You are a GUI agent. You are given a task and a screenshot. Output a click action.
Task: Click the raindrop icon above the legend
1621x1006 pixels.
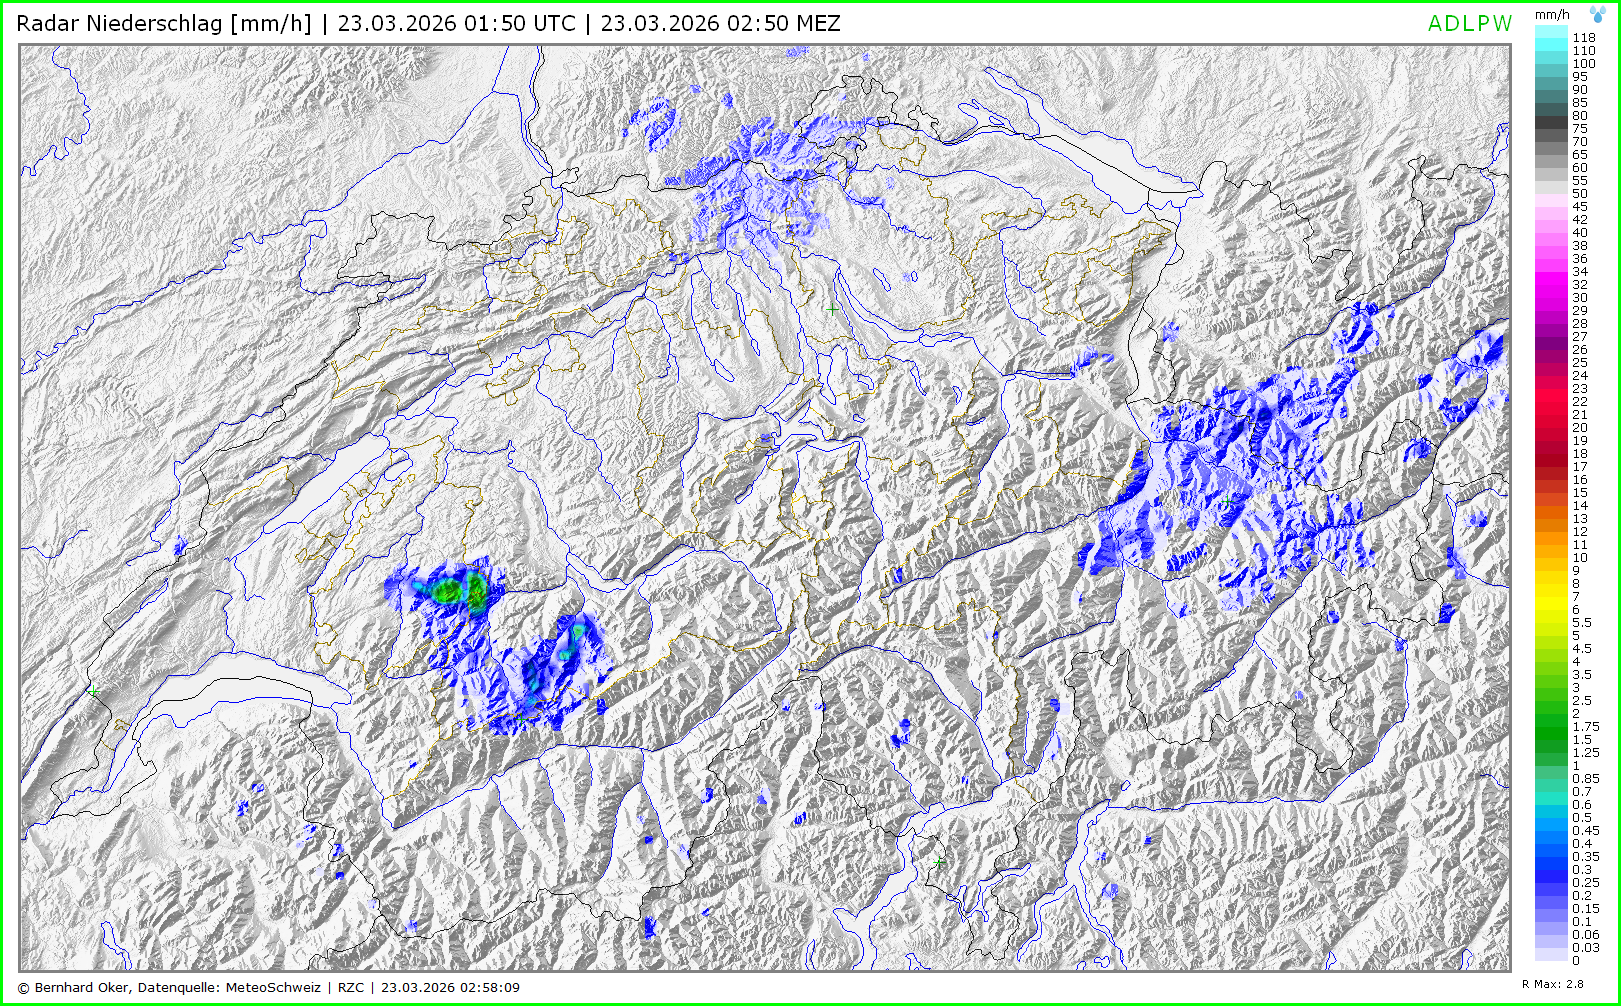point(1598,14)
